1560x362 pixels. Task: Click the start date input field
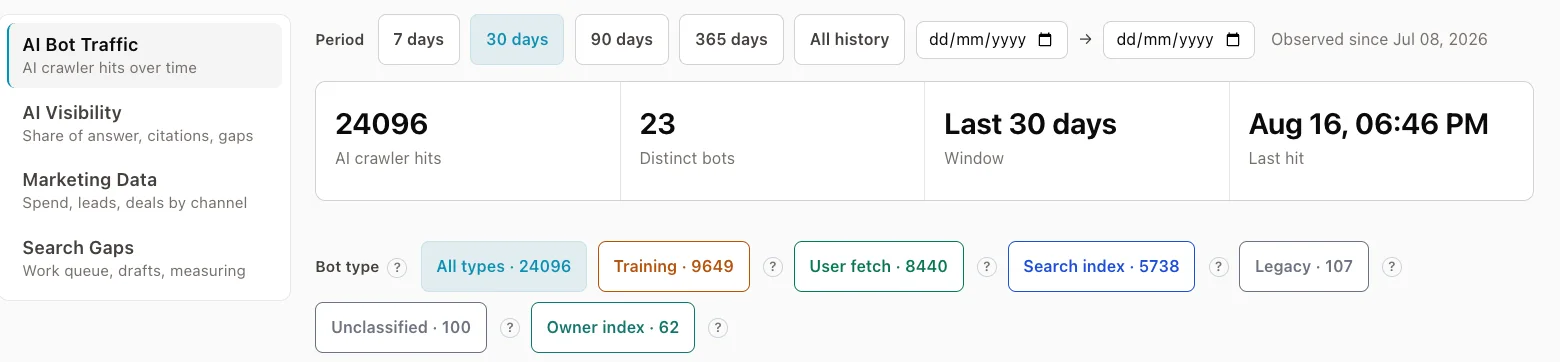point(992,40)
